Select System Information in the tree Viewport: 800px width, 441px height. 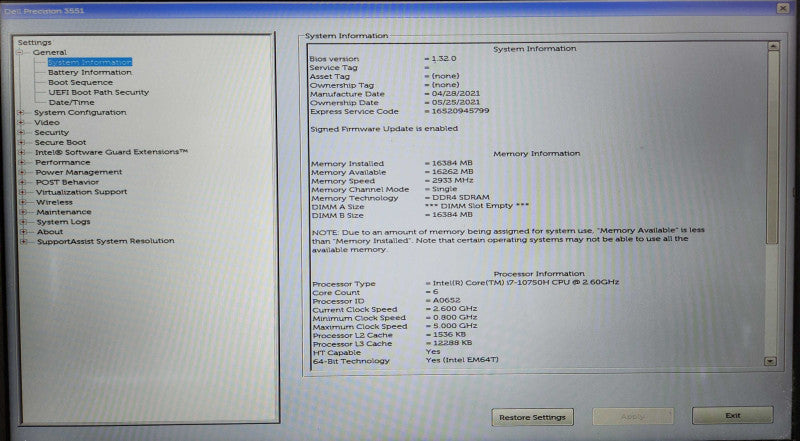90,62
